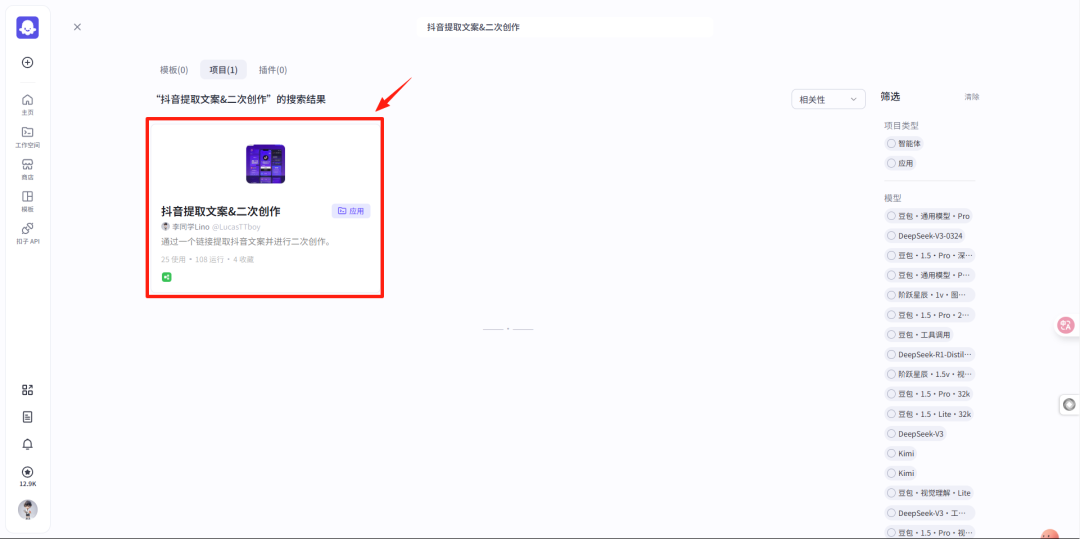Click the 模型 section label
This screenshot has height=539, width=1080.
(893, 198)
